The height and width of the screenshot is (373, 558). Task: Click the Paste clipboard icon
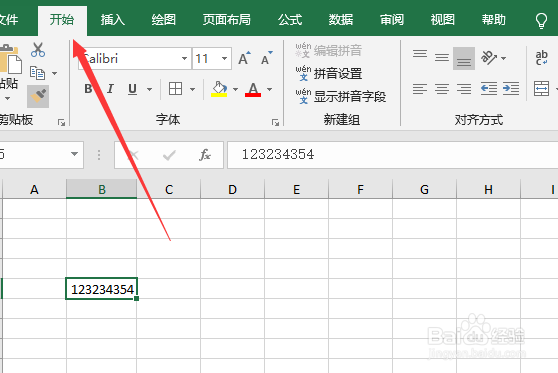[10, 60]
